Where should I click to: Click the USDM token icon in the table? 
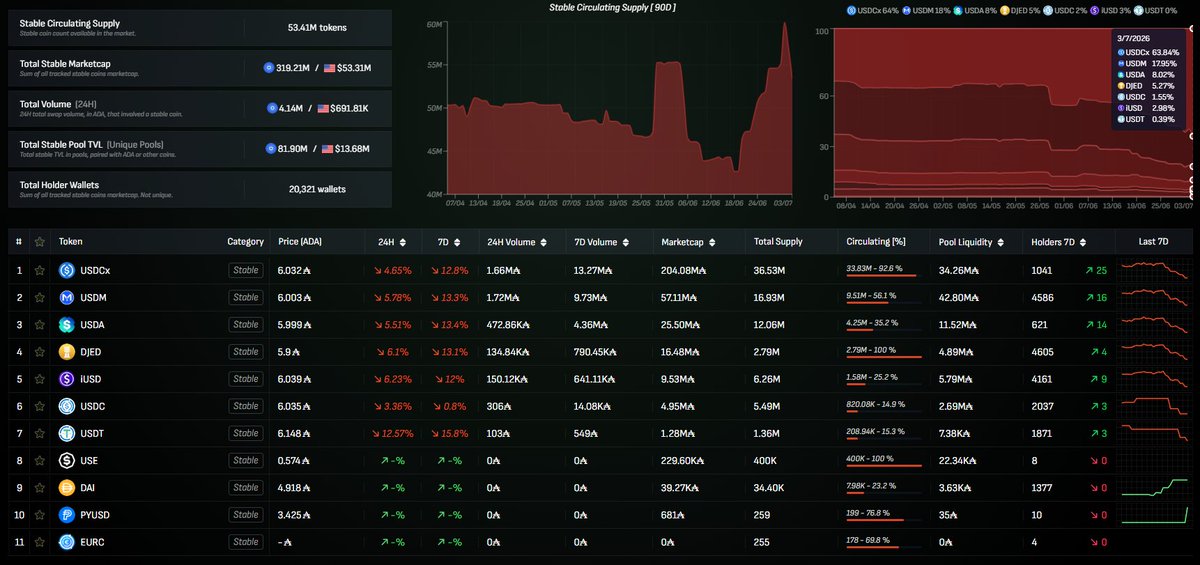[67, 297]
